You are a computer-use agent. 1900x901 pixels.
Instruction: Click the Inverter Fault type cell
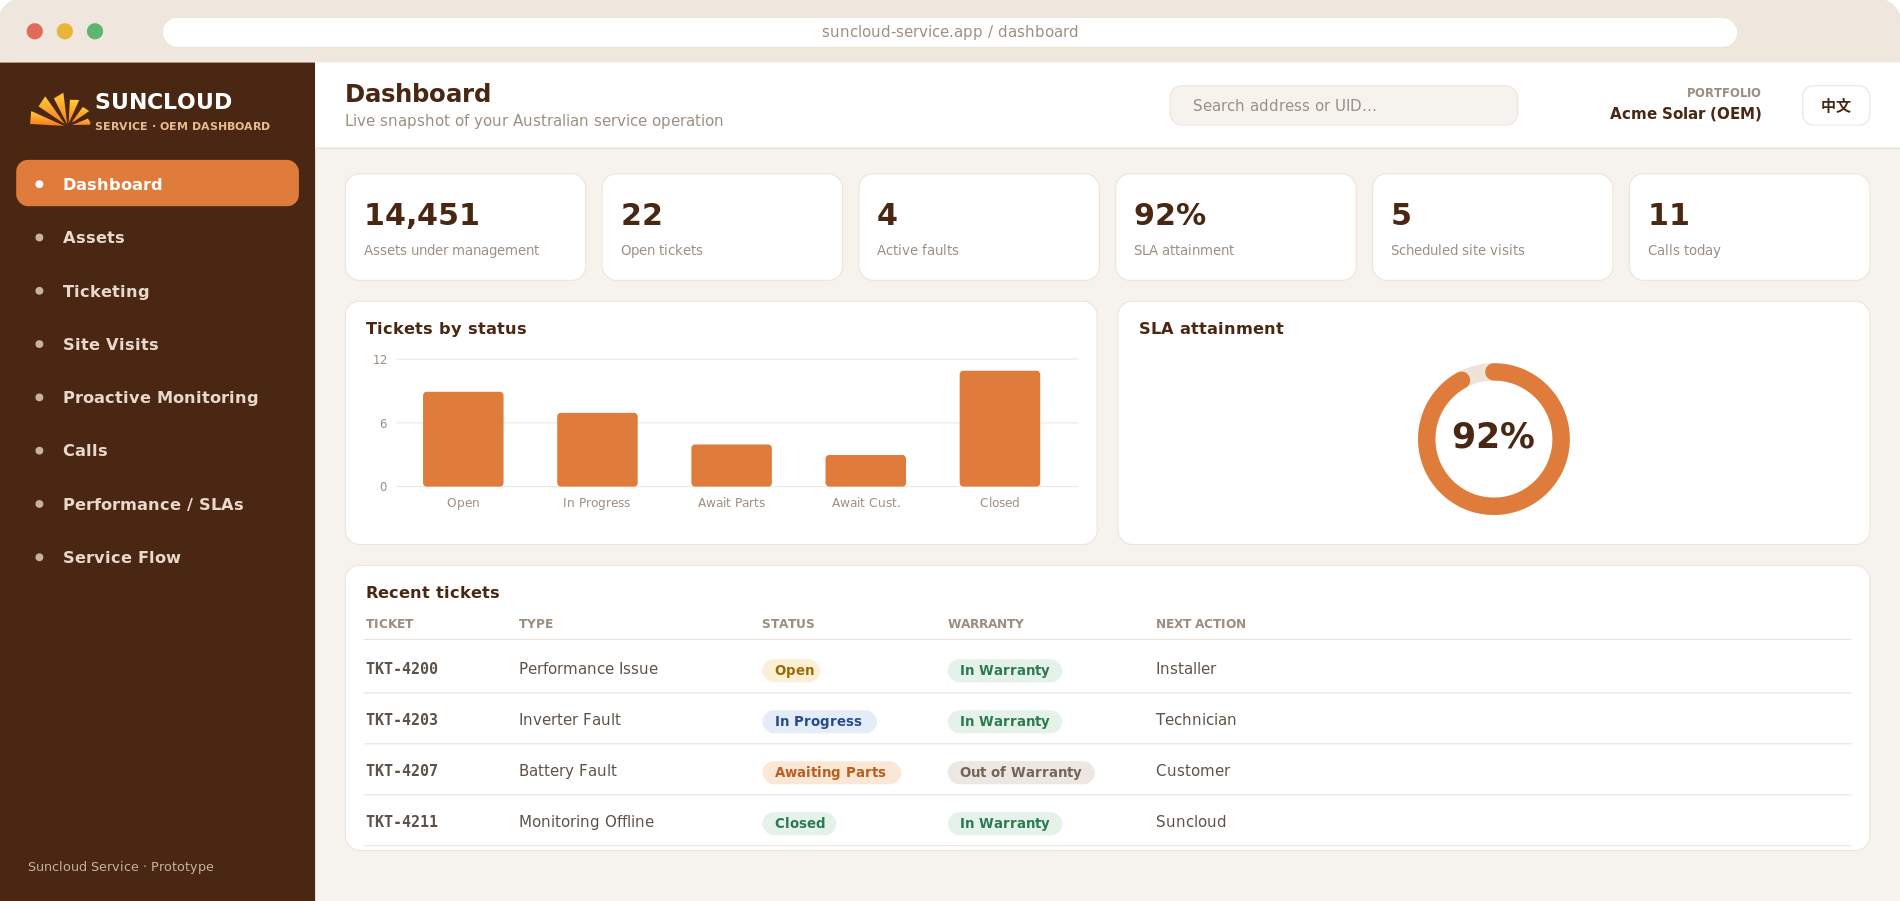[x=570, y=719]
